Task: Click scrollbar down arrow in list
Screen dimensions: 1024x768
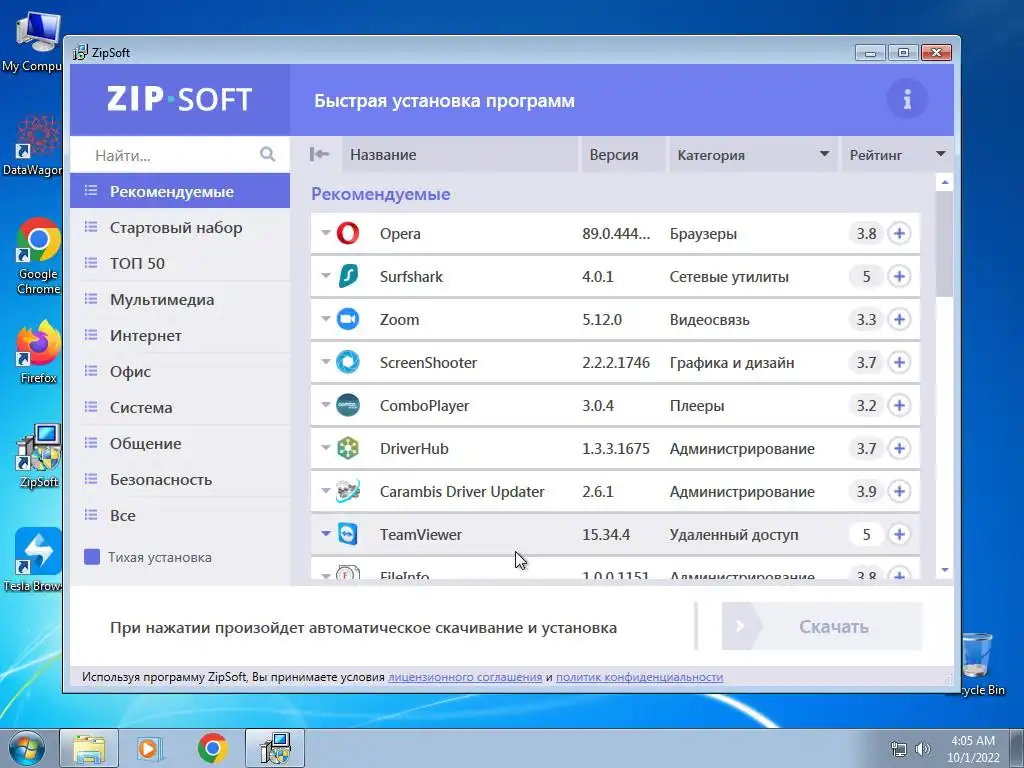Action: point(944,570)
